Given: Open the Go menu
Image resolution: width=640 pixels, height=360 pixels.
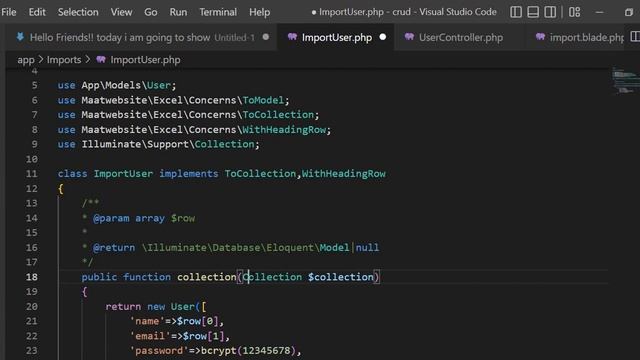Looking at the screenshot, I should (151, 12).
